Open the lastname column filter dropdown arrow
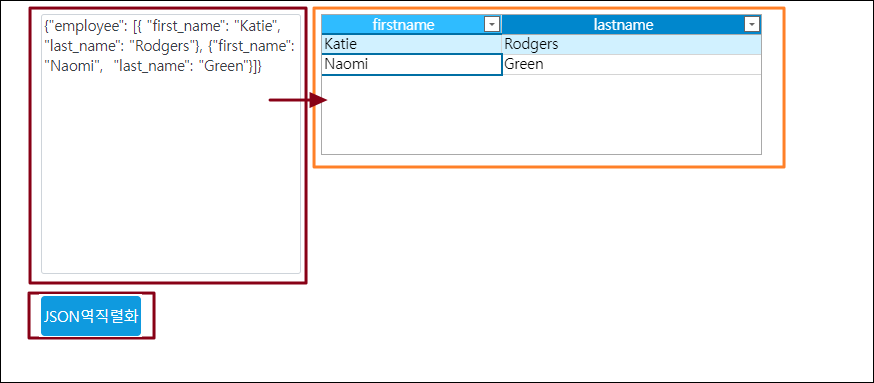Viewport: 874px width, 383px height. point(752,25)
